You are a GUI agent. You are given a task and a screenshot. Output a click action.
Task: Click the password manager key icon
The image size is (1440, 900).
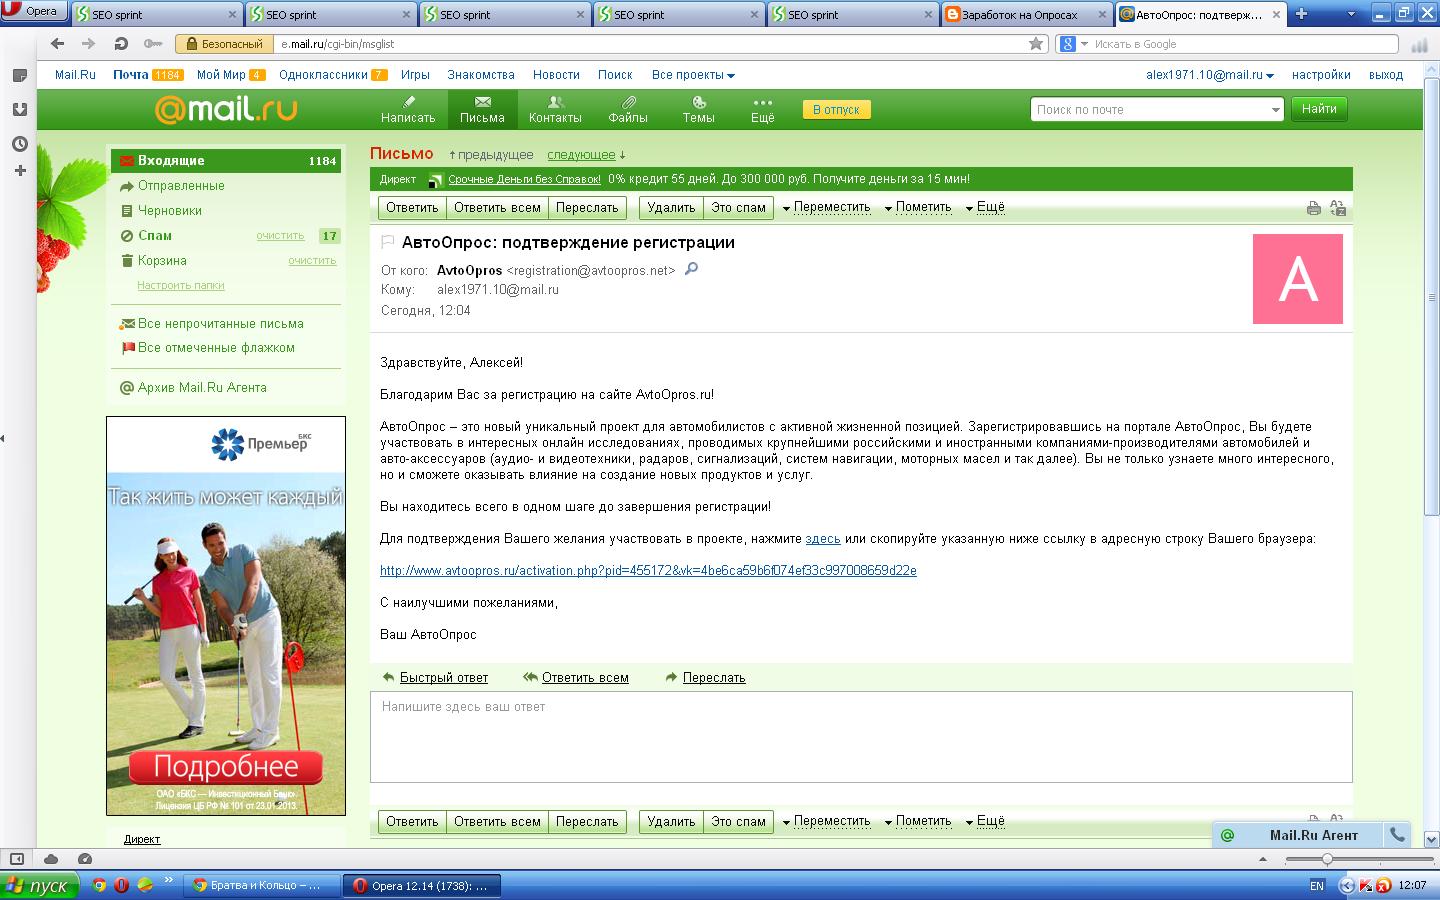[x=152, y=44]
